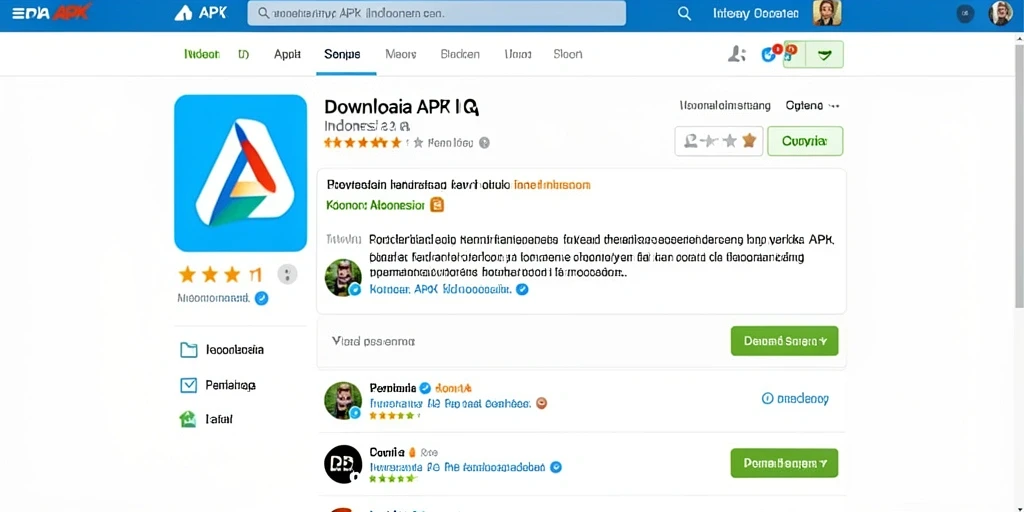Image resolution: width=1024 pixels, height=512 pixels.
Task: Open the onadeooy link in Pemimia row
Action: 795,398
